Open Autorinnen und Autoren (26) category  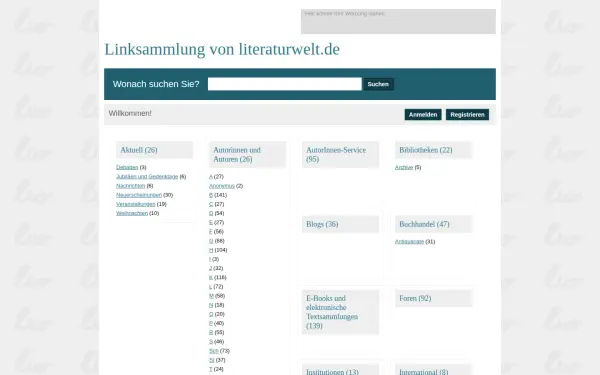tap(237, 155)
